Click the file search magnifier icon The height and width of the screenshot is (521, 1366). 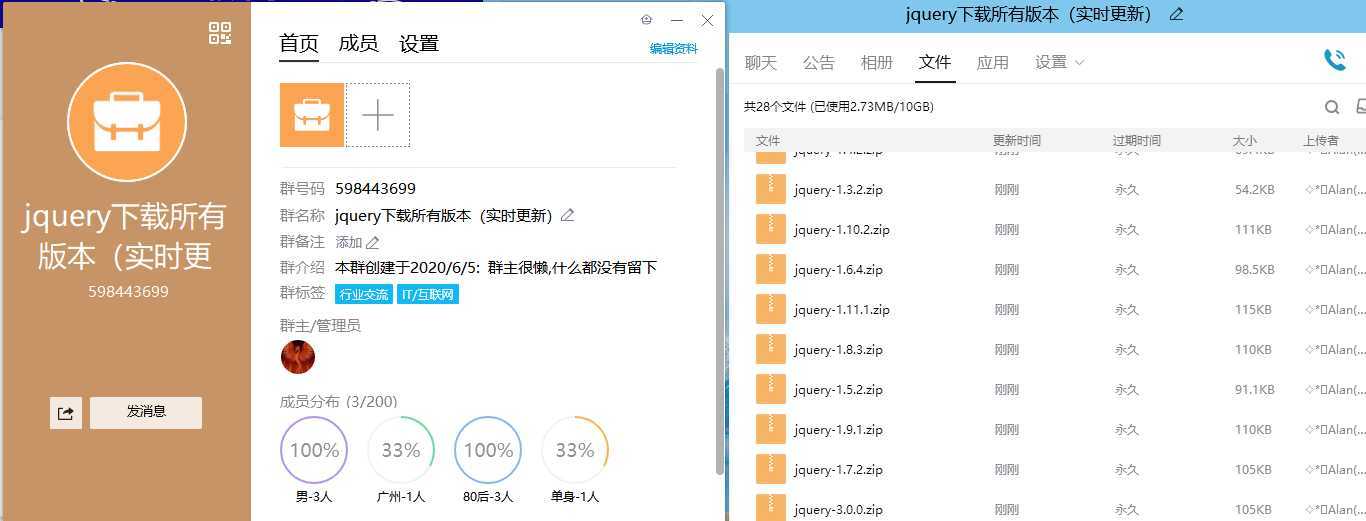[x=1332, y=107]
